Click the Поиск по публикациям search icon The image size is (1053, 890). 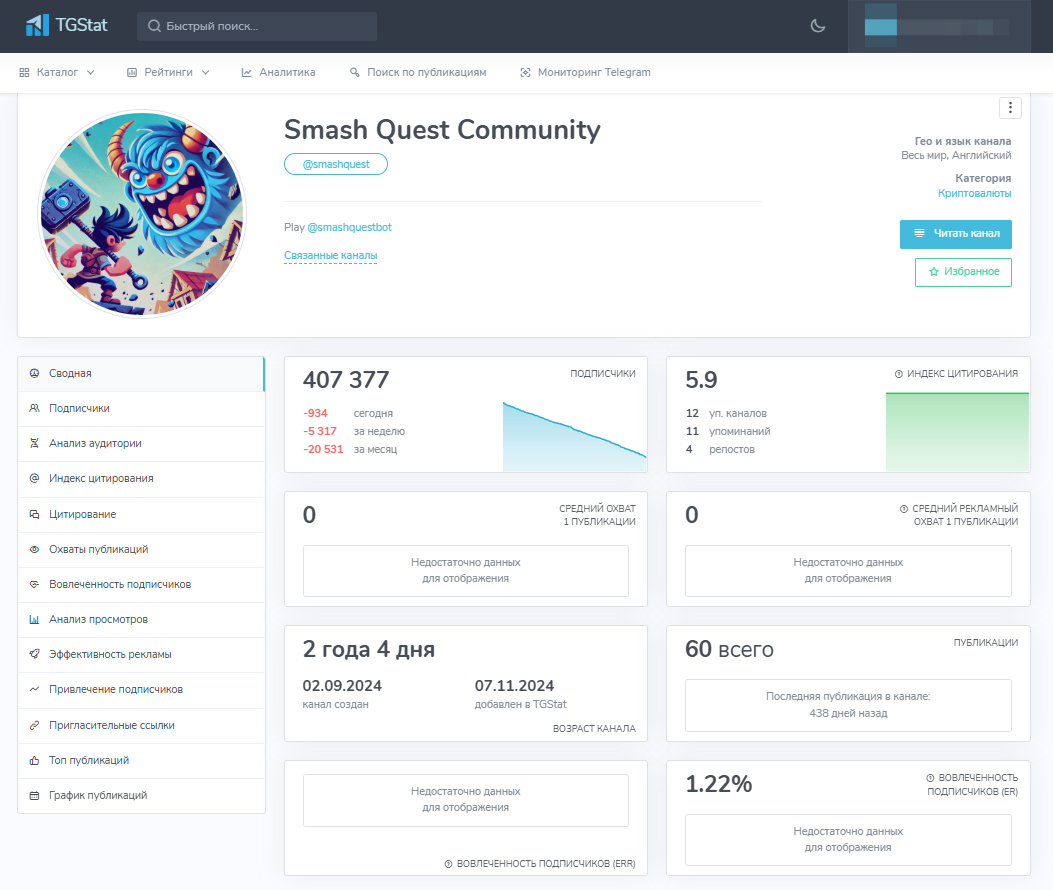point(355,73)
